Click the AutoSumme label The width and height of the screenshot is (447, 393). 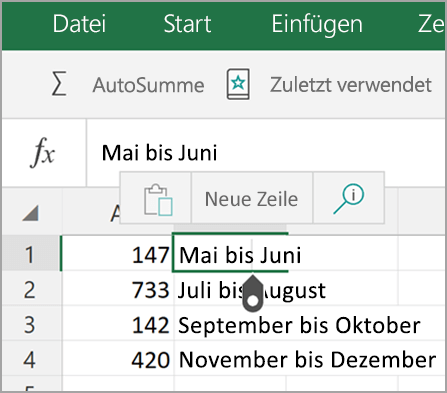pos(148,85)
